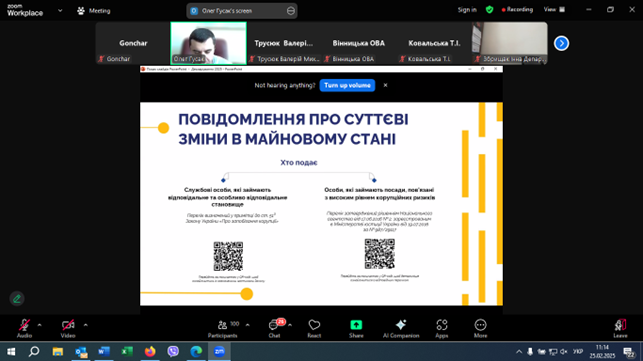
Task: Open Zoom Workplace dropdown arrow
Action: point(60,11)
